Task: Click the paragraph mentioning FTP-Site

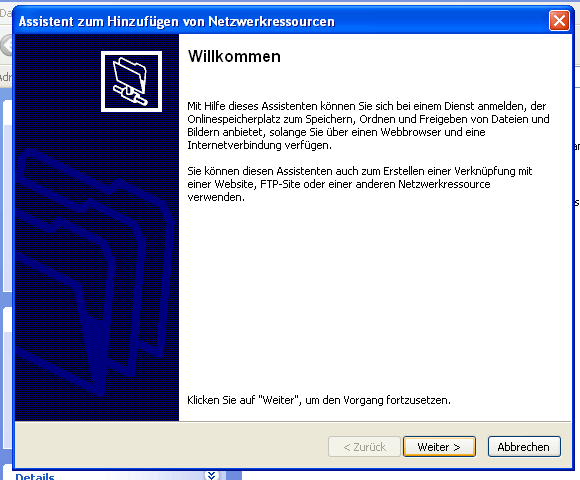Action: click(x=359, y=184)
